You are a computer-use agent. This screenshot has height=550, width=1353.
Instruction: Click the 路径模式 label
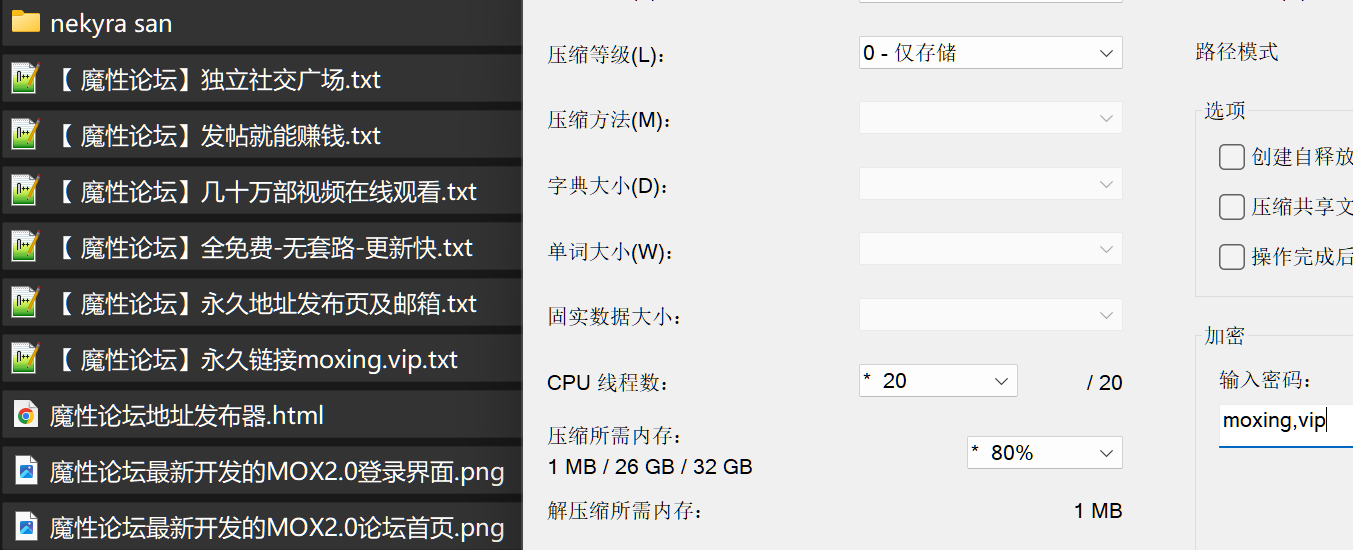pyautogui.click(x=1237, y=52)
